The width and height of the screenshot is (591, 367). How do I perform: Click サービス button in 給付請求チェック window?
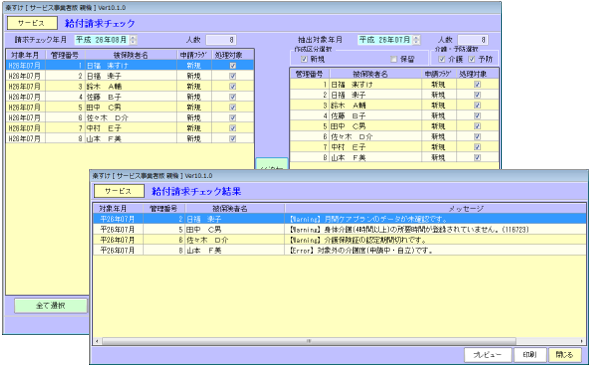[32, 23]
